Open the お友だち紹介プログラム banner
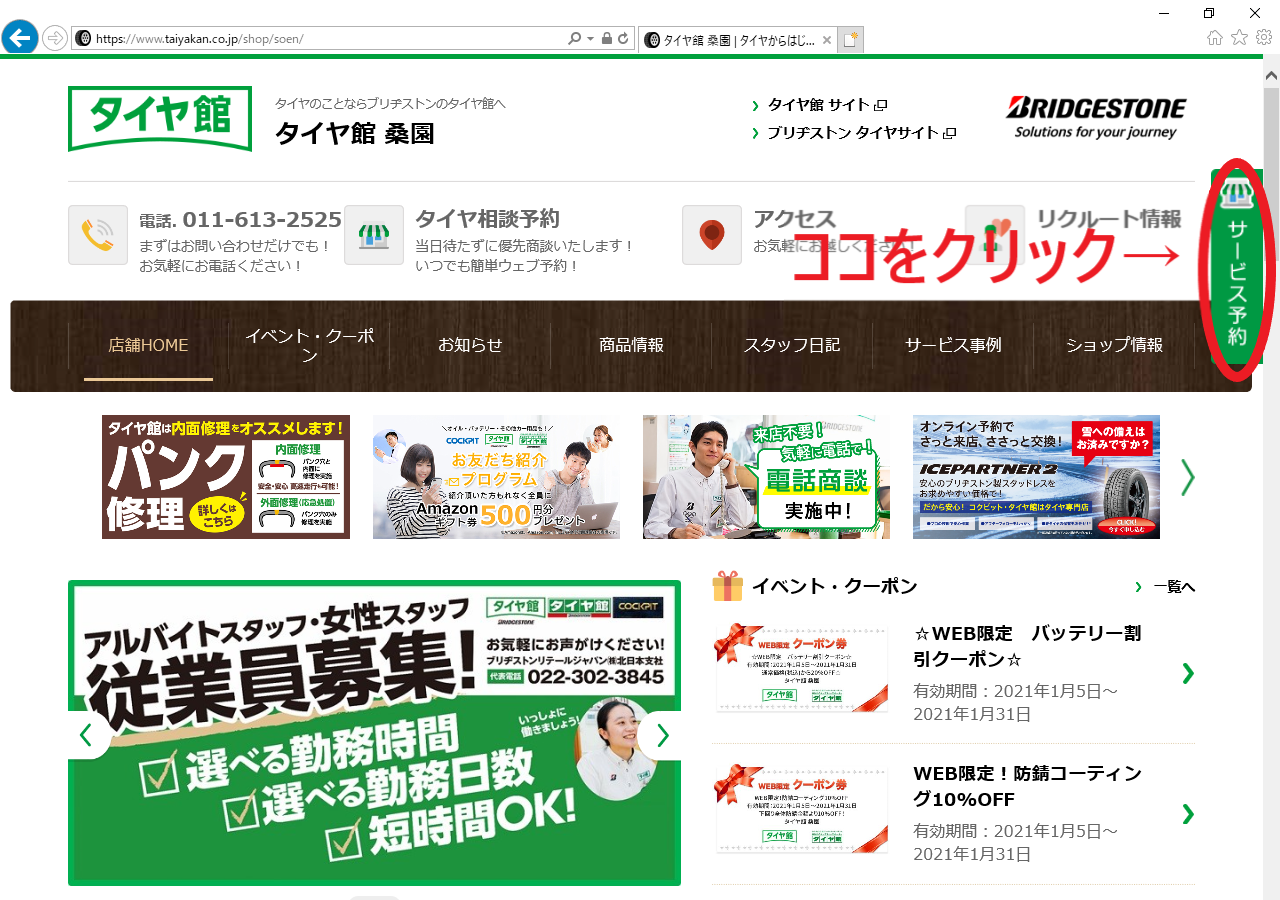Screen dimensions: 1280x900 tap(496, 477)
